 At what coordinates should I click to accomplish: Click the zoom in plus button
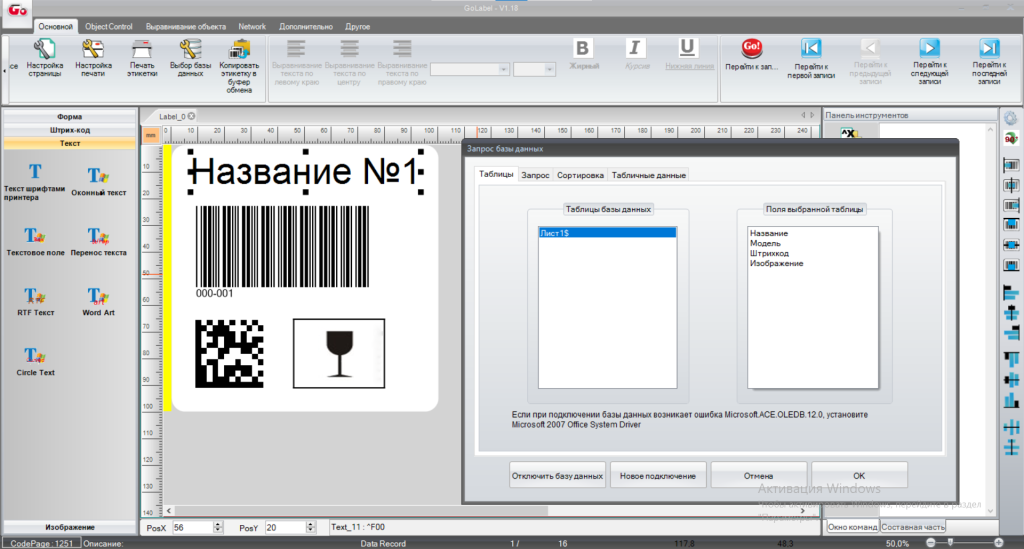[x=999, y=543]
